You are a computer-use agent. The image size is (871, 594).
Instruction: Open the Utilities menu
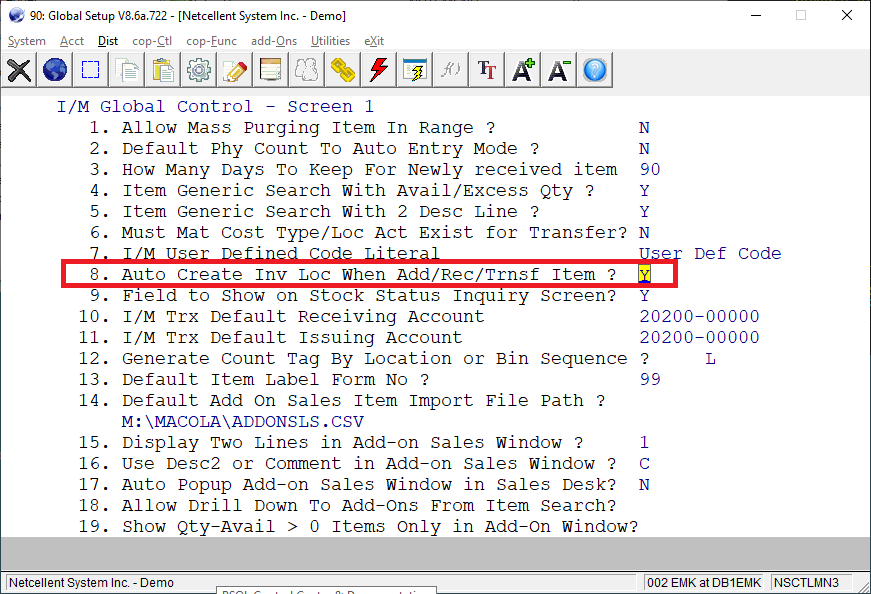[x=330, y=41]
